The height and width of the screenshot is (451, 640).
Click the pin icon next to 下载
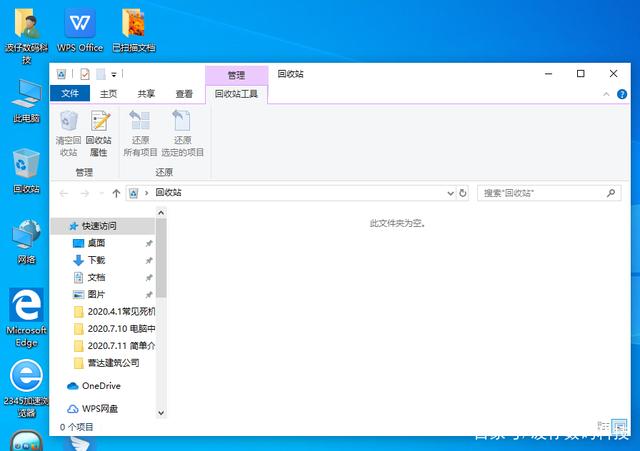point(149,260)
